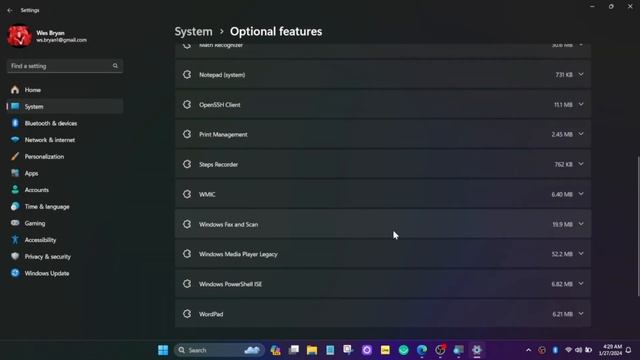Viewport: 640px width, 360px height.
Task: Click the yellow app taskbar icon
Action: point(385,350)
